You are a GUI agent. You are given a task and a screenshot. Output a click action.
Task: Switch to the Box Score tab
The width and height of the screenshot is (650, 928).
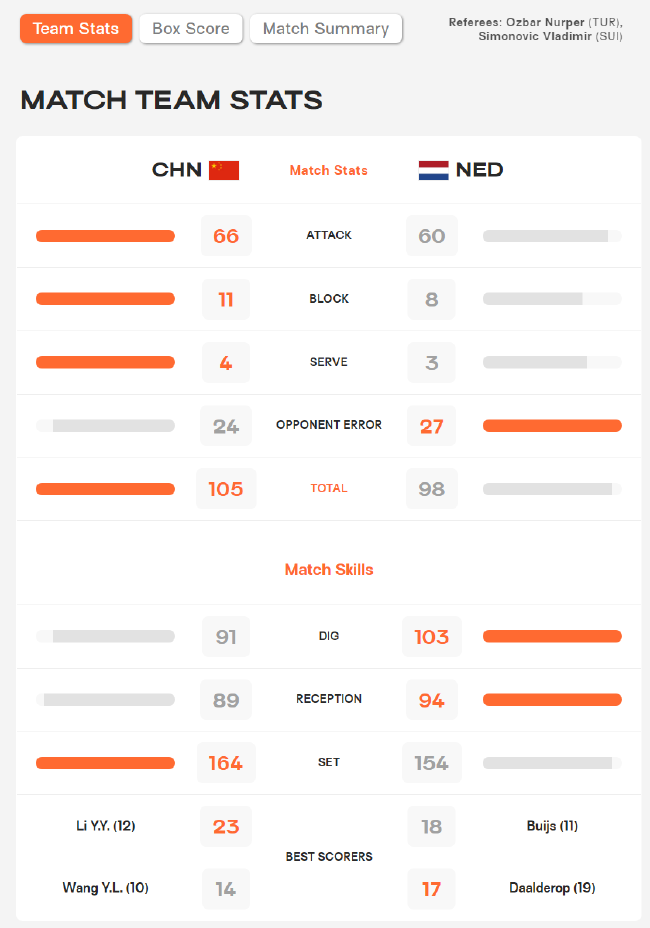point(191,28)
